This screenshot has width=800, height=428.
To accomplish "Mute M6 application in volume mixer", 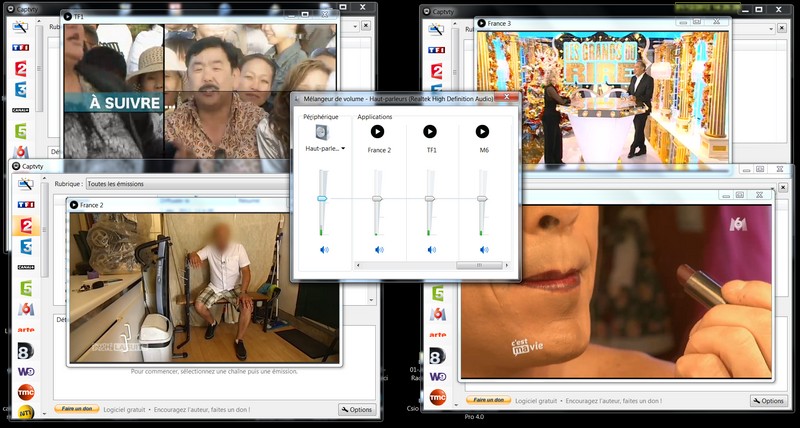I will (484, 249).
